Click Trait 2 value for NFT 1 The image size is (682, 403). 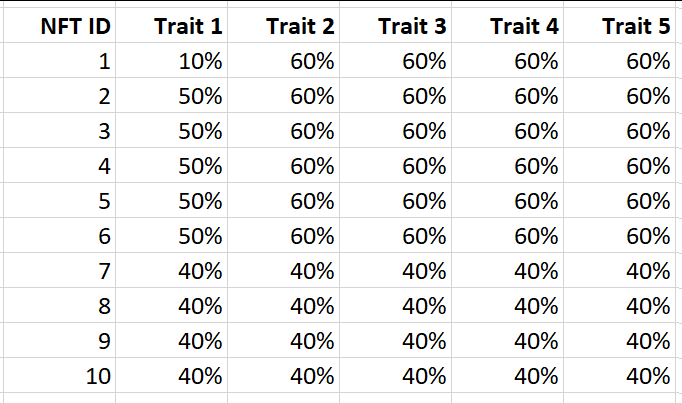click(311, 62)
